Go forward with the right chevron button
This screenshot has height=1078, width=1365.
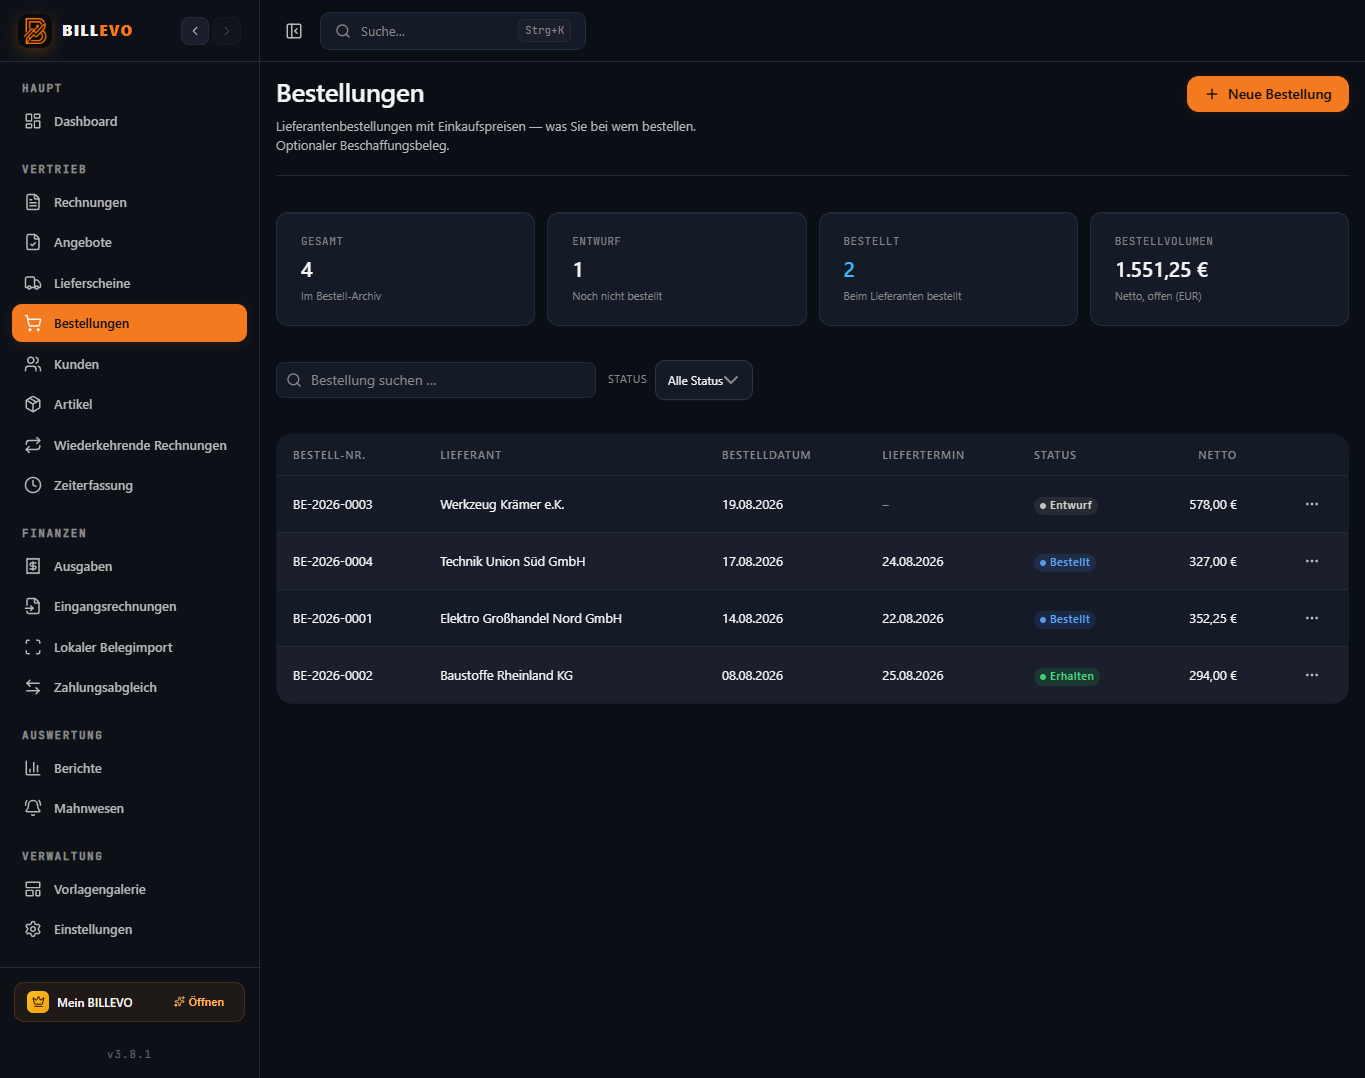tap(227, 31)
